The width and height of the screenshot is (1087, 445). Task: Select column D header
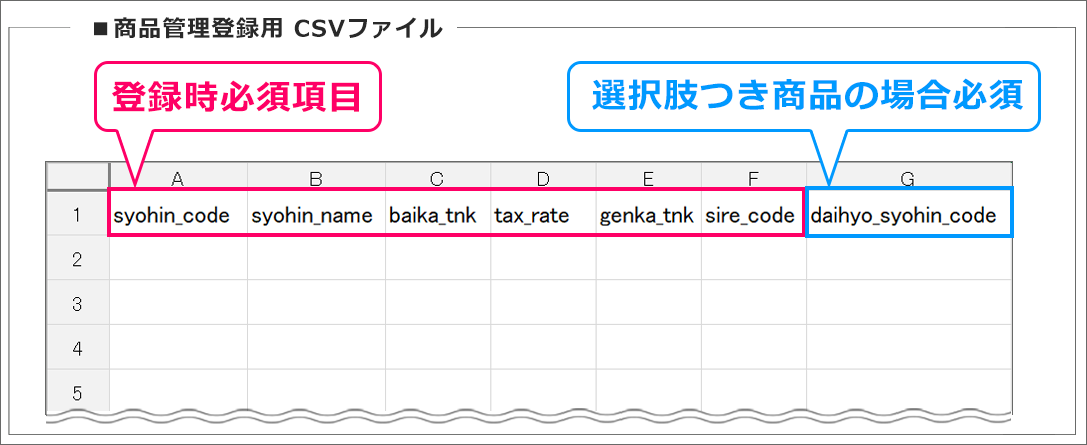tap(543, 178)
